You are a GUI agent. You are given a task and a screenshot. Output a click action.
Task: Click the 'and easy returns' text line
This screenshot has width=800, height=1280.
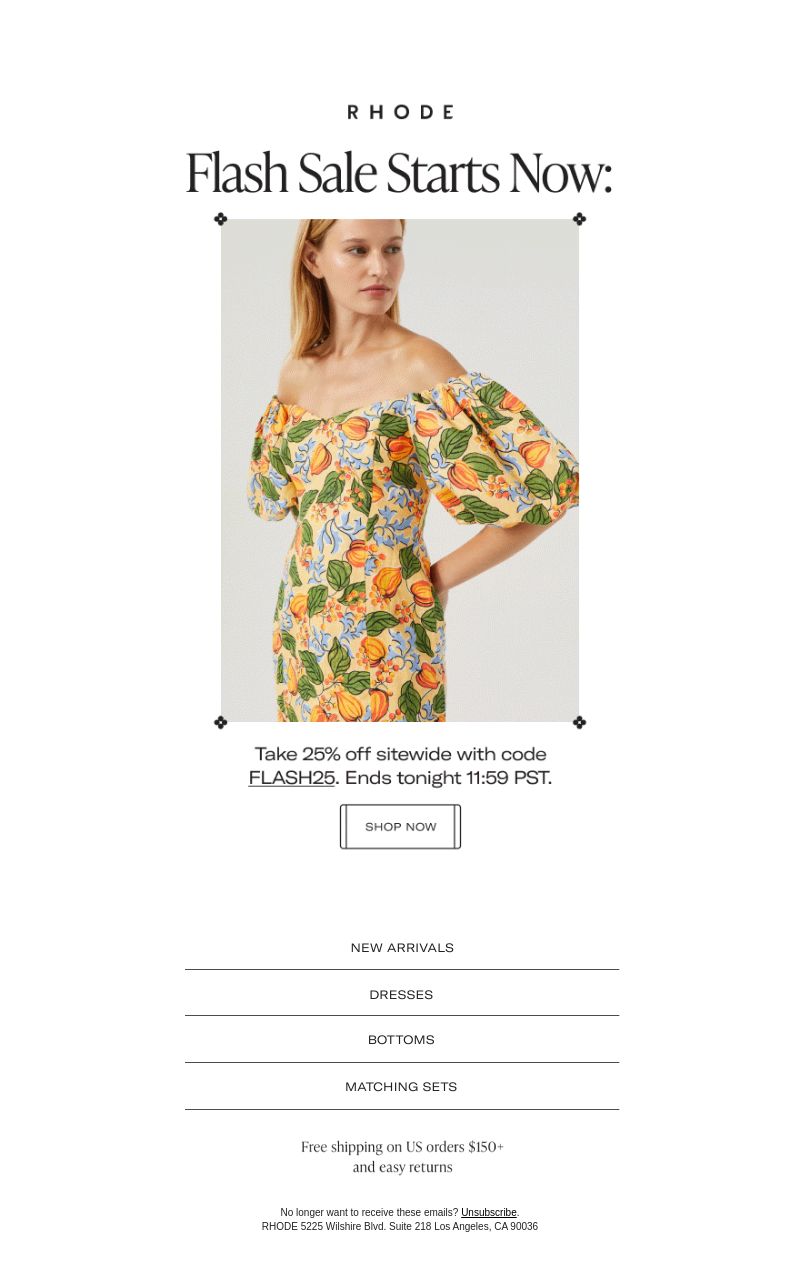point(402,1167)
